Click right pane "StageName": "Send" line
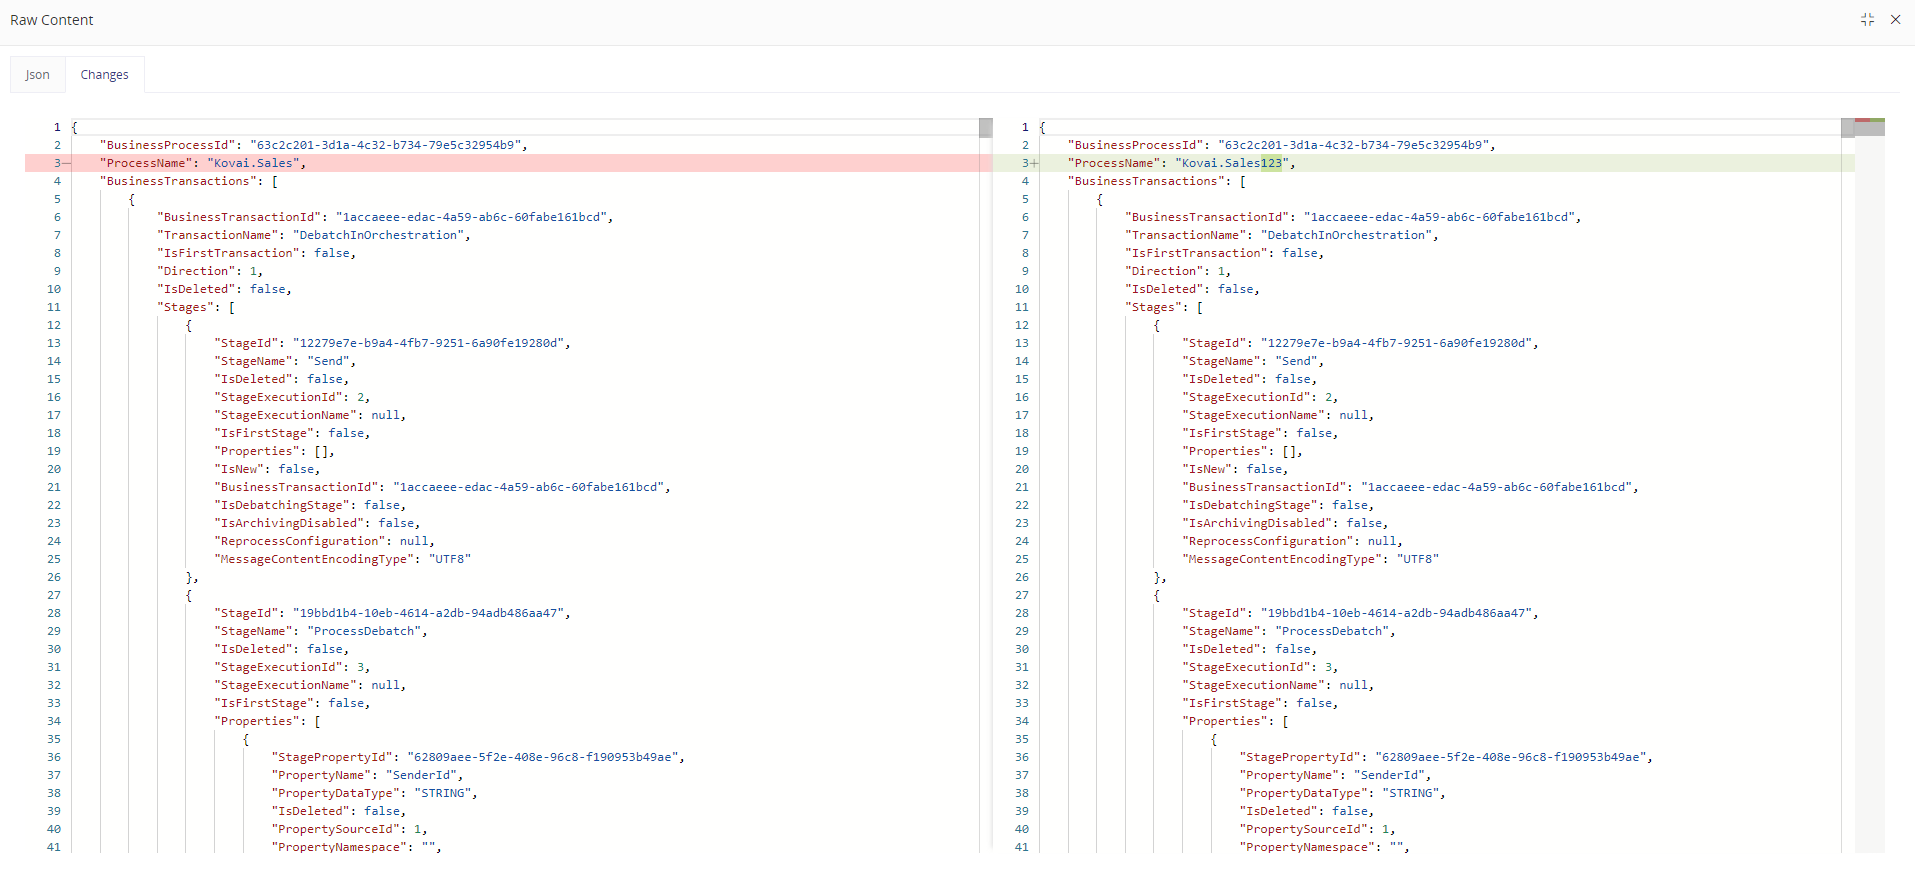This screenshot has width=1915, height=877. [1253, 361]
